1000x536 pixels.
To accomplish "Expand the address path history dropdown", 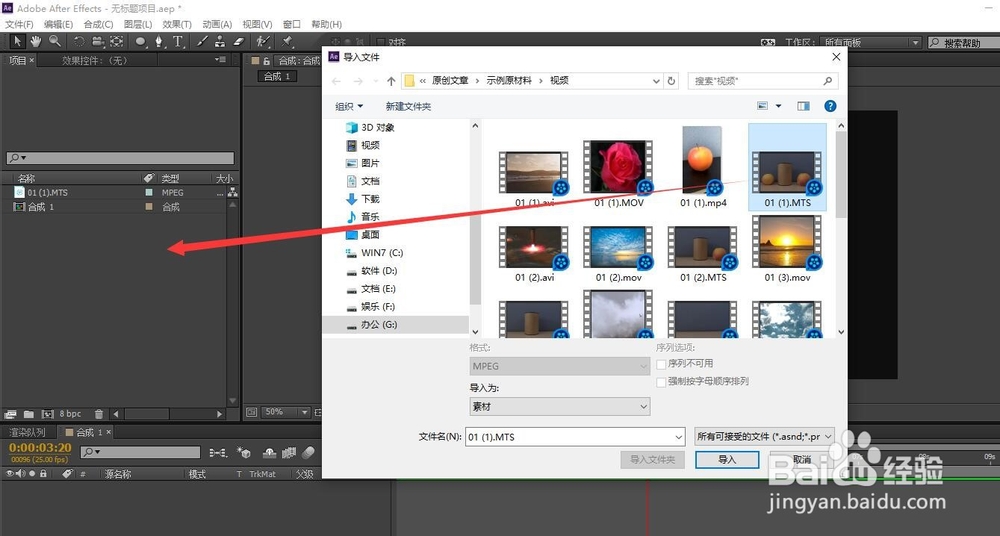I will pos(656,81).
